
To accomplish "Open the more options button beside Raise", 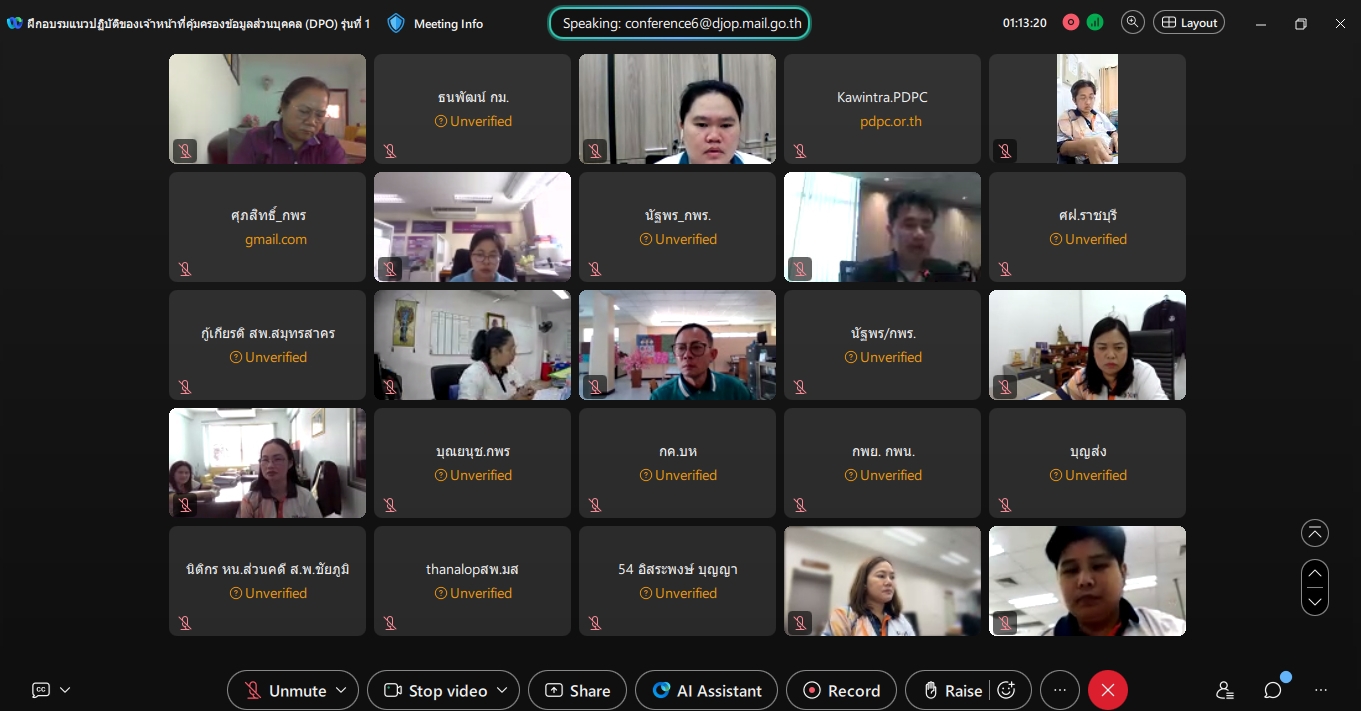I will [1060, 690].
